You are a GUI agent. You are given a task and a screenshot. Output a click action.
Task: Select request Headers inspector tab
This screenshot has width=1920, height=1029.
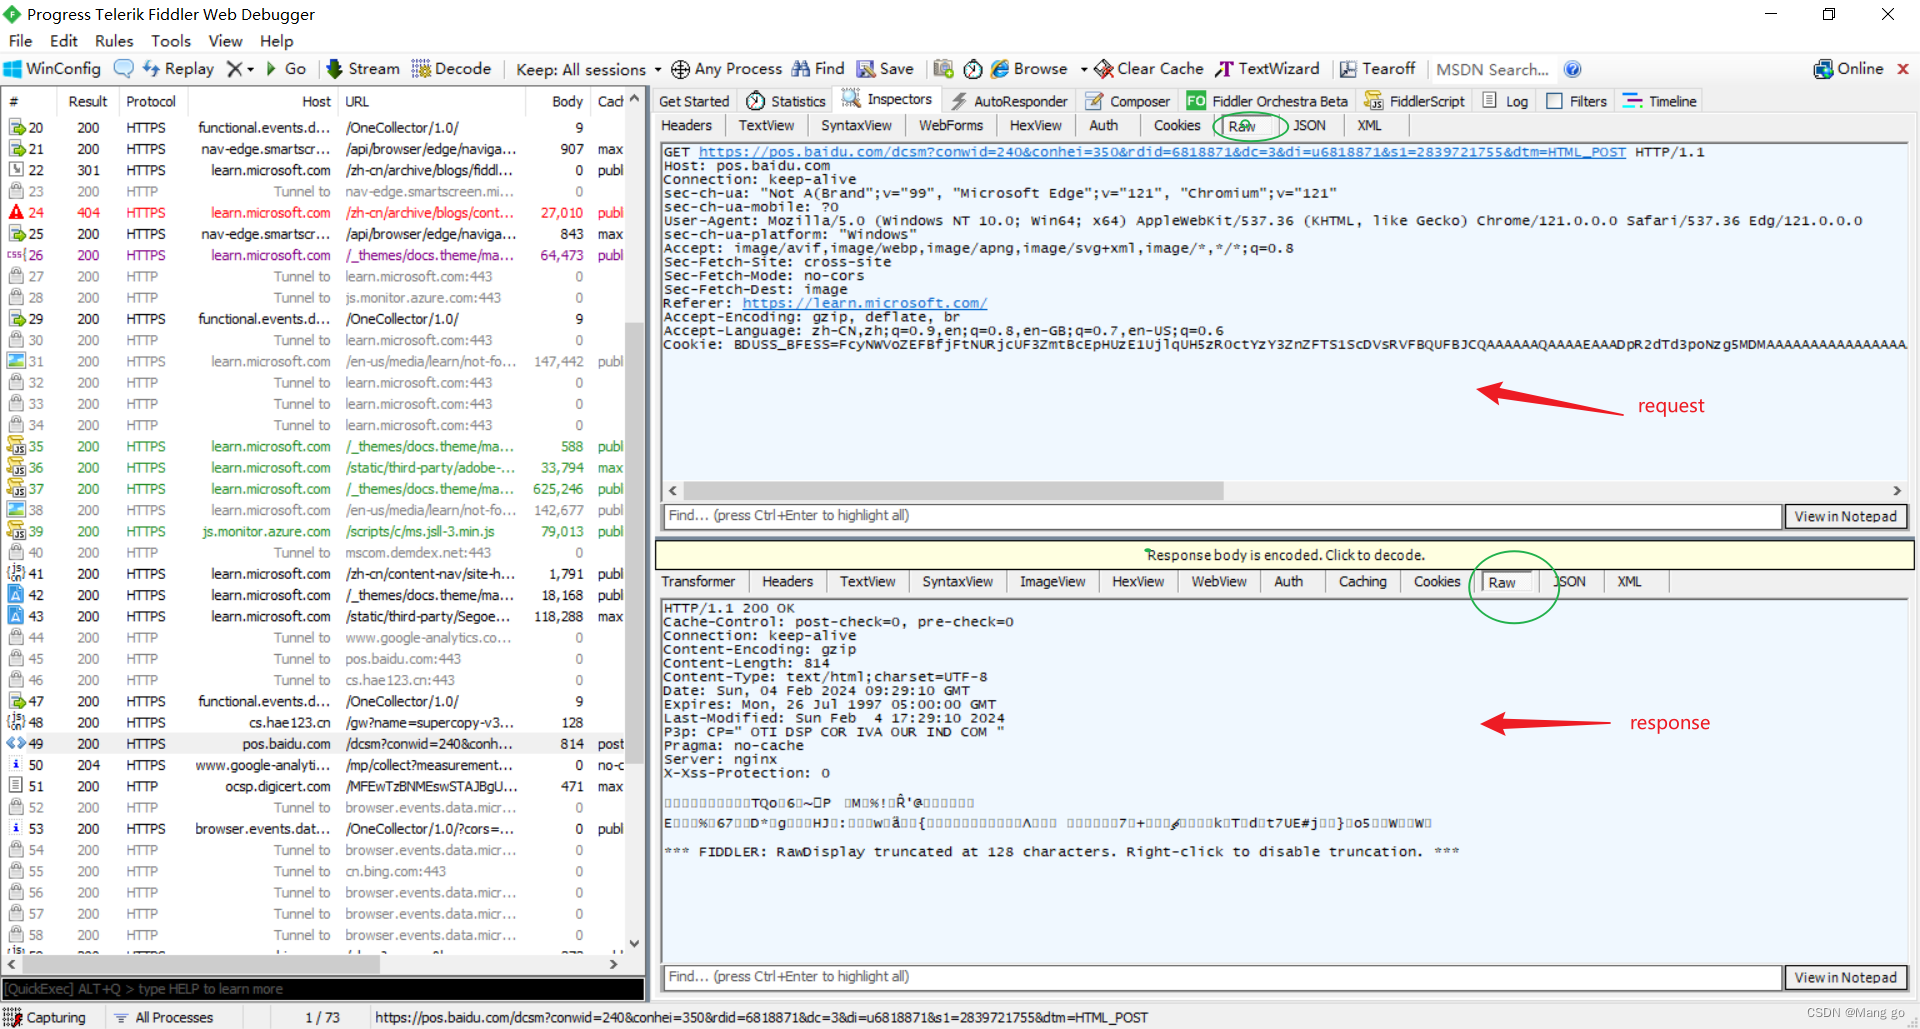(686, 125)
